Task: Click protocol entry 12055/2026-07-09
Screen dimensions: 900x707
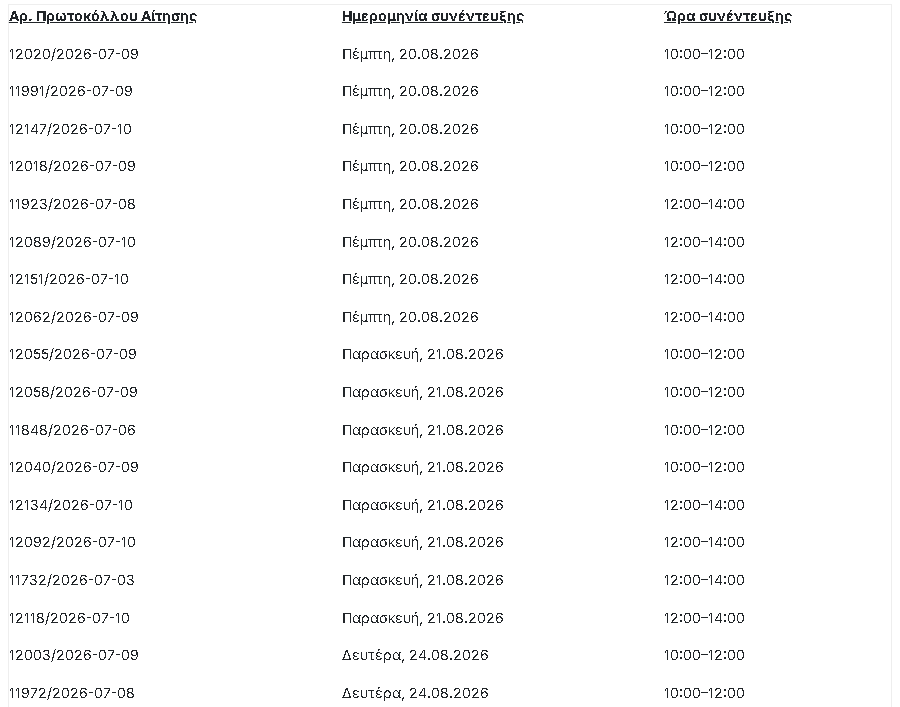Action: [x=73, y=354]
